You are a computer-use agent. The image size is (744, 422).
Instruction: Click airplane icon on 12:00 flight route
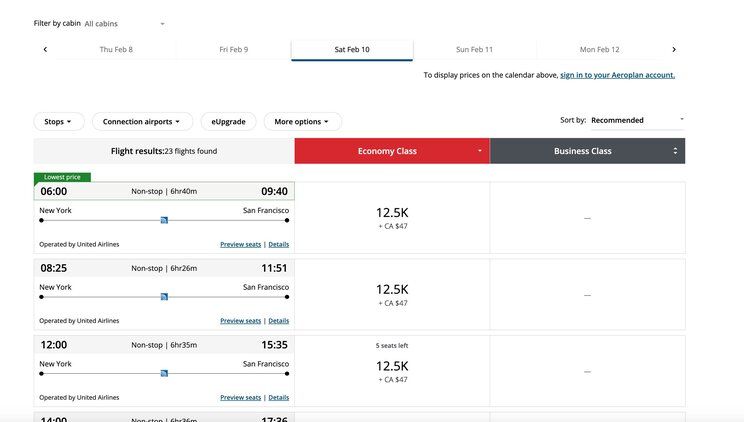164,373
